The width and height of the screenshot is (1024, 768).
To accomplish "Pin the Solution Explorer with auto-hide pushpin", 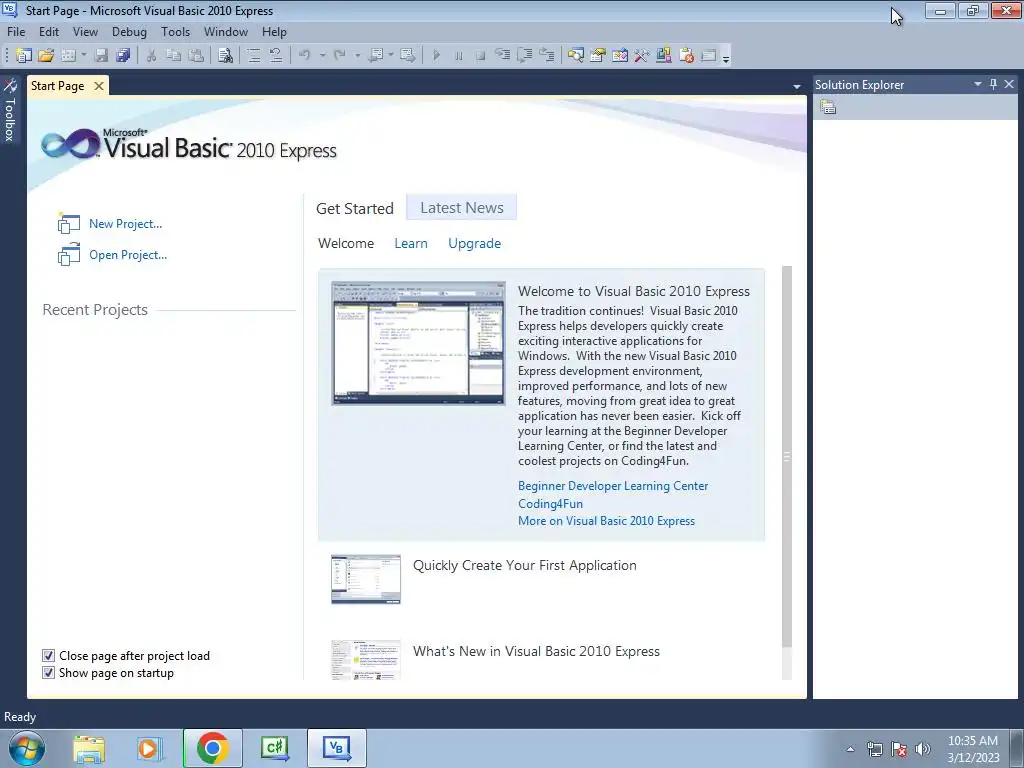I will tap(993, 84).
